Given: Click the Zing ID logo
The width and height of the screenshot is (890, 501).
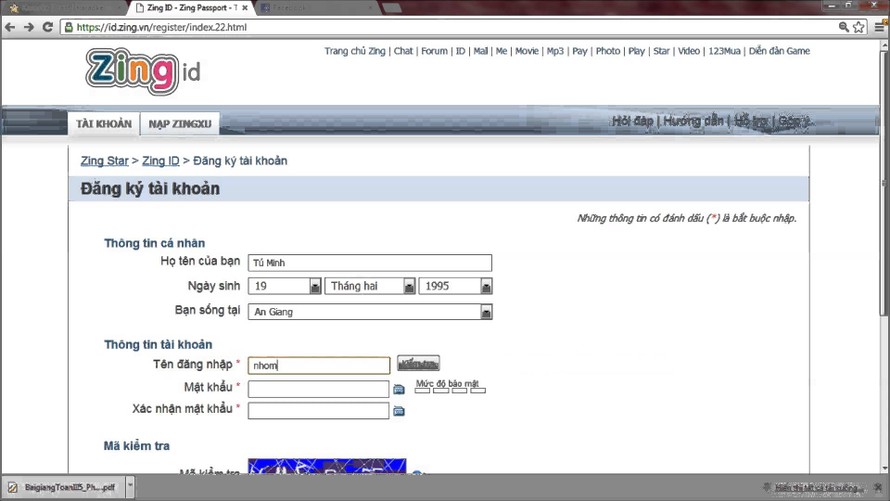Looking at the screenshot, I should [x=143, y=71].
